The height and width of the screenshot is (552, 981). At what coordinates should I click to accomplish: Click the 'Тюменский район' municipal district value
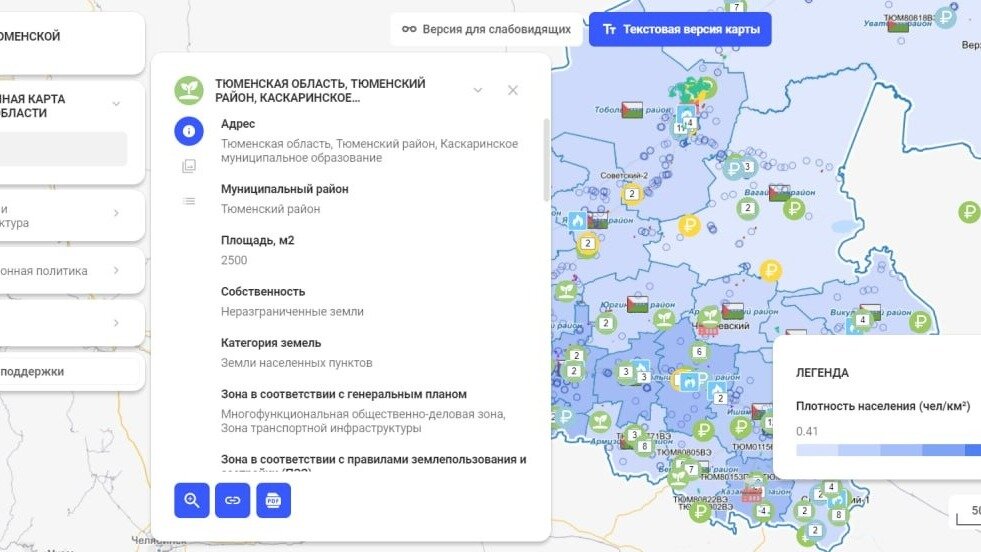coord(270,209)
